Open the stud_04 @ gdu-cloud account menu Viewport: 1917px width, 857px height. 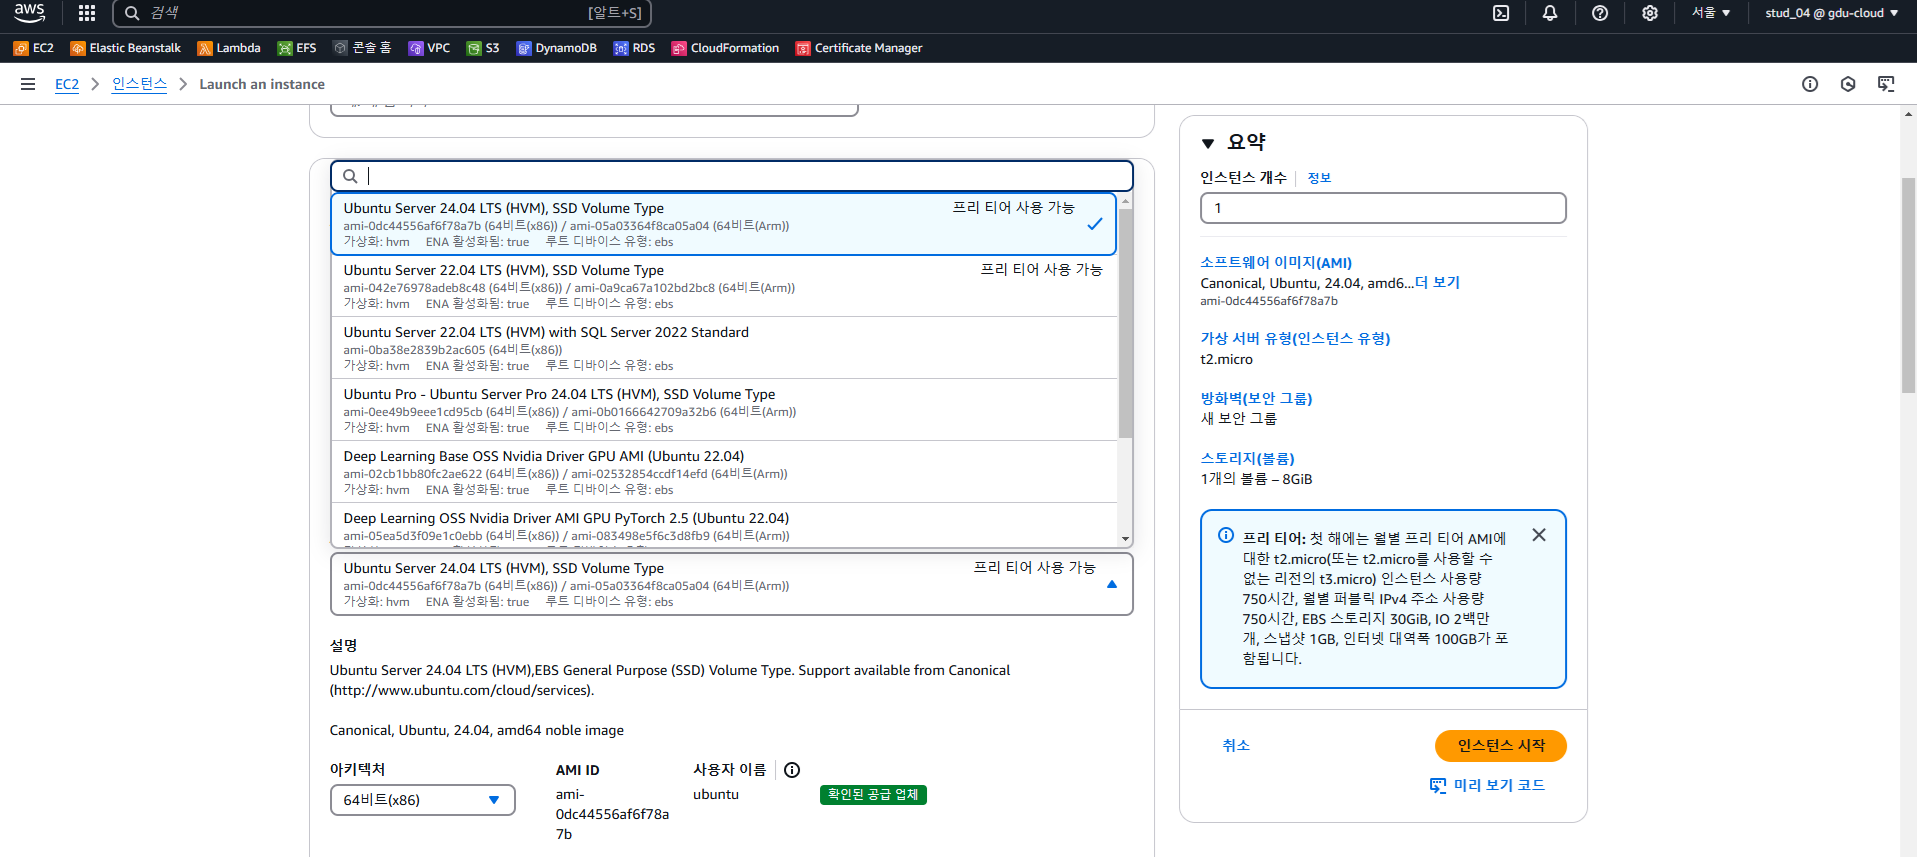coord(1831,13)
